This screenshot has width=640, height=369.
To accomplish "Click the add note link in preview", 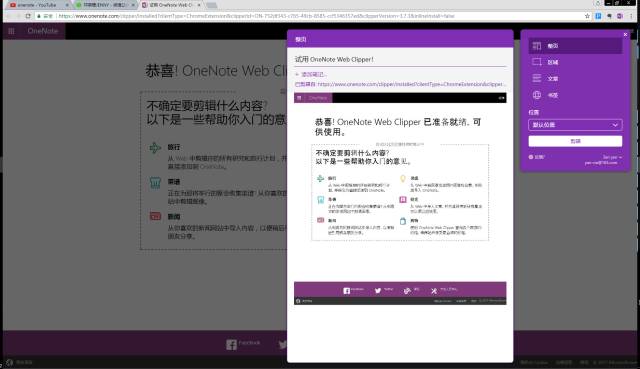I will (310, 74).
